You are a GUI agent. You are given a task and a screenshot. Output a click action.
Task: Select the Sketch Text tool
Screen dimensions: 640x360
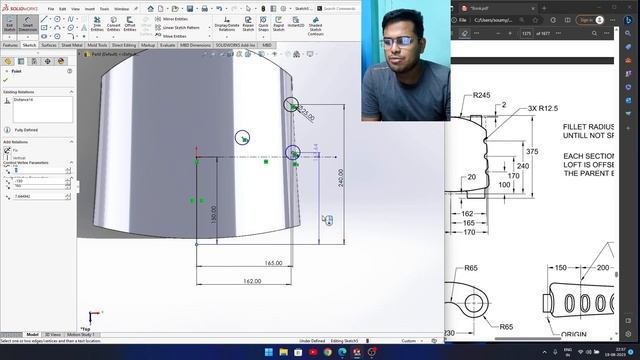click(x=84, y=28)
